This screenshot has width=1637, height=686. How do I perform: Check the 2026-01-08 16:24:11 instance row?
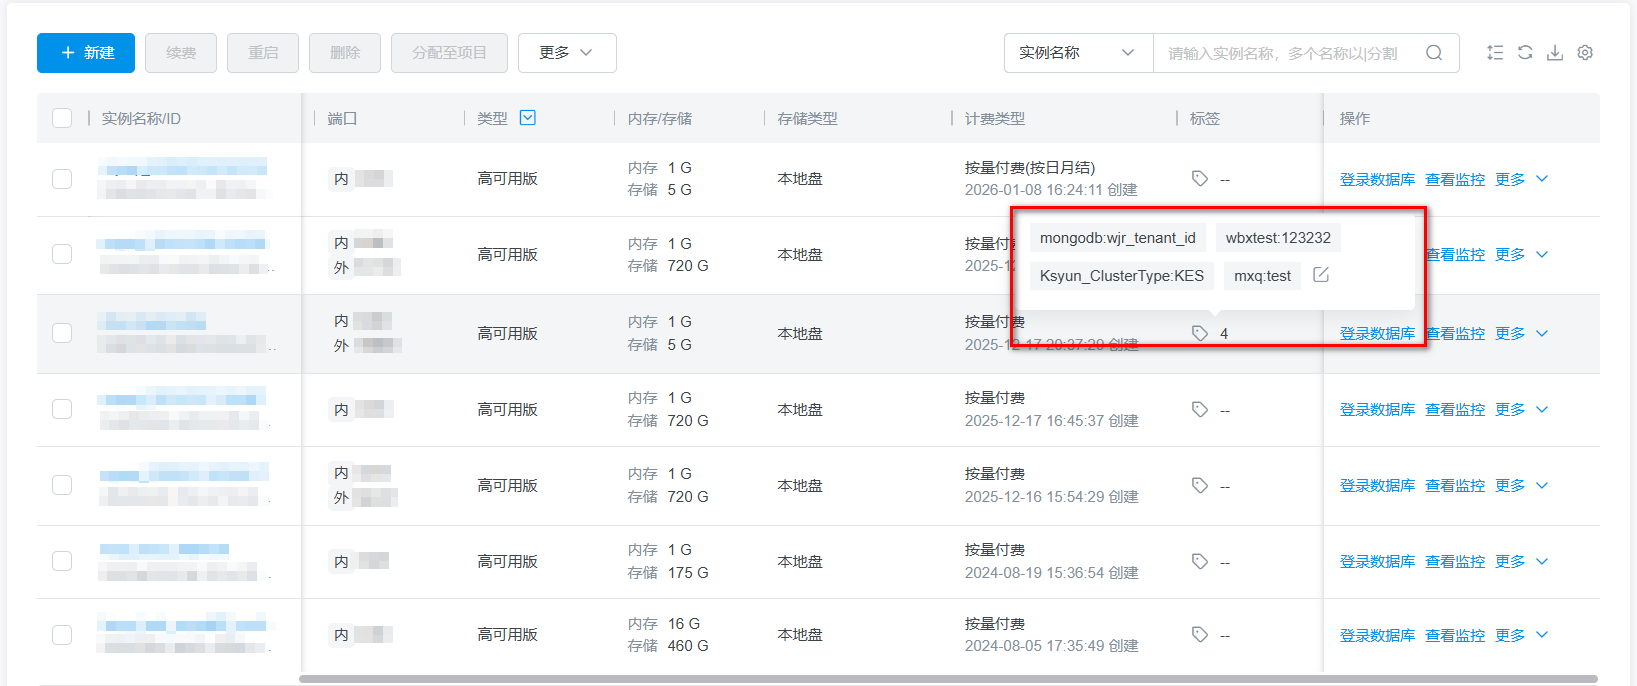tap(62, 179)
